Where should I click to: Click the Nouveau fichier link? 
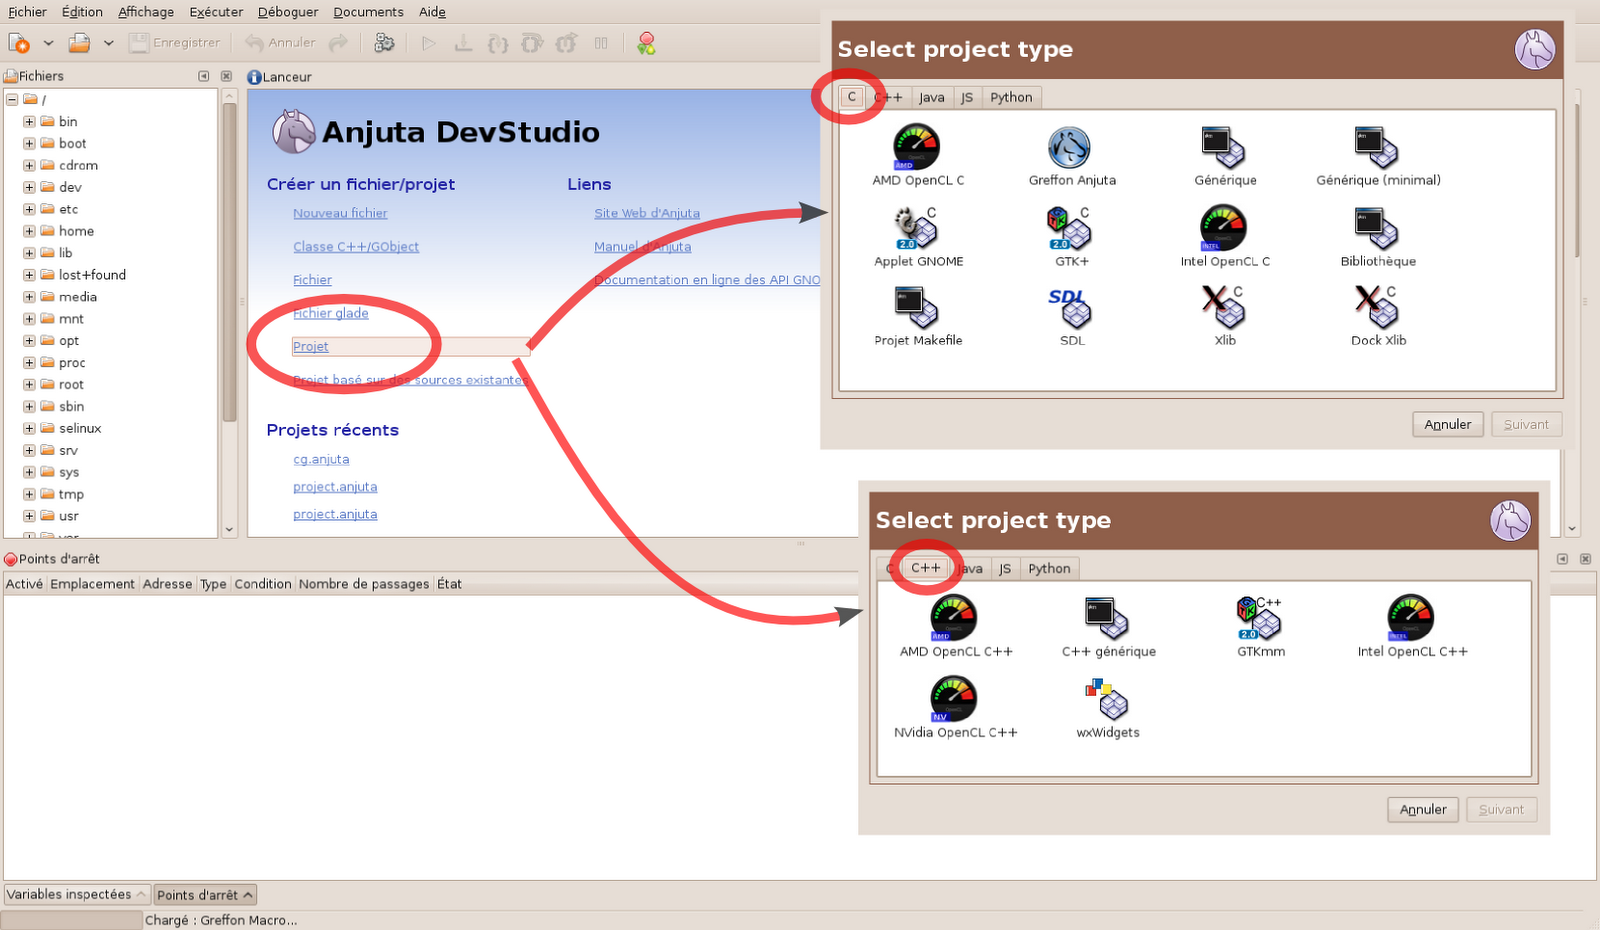click(340, 213)
